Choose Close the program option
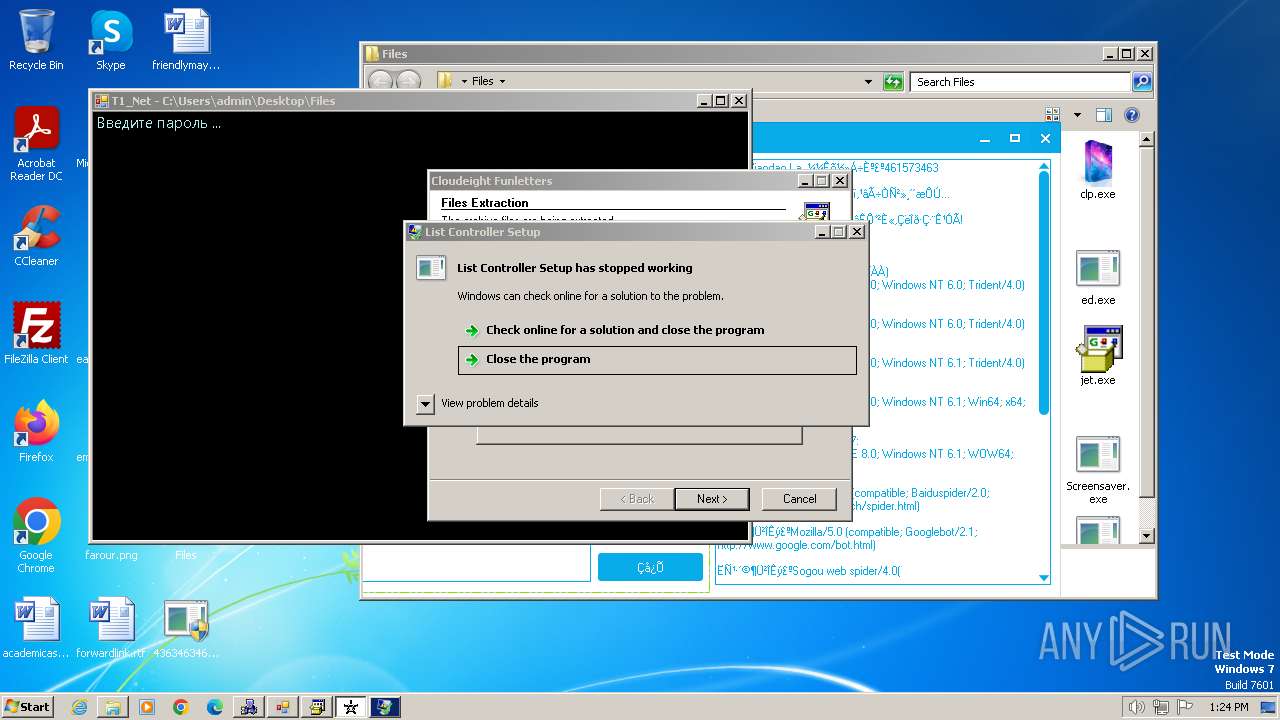The image size is (1280, 720). coord(657,360)
